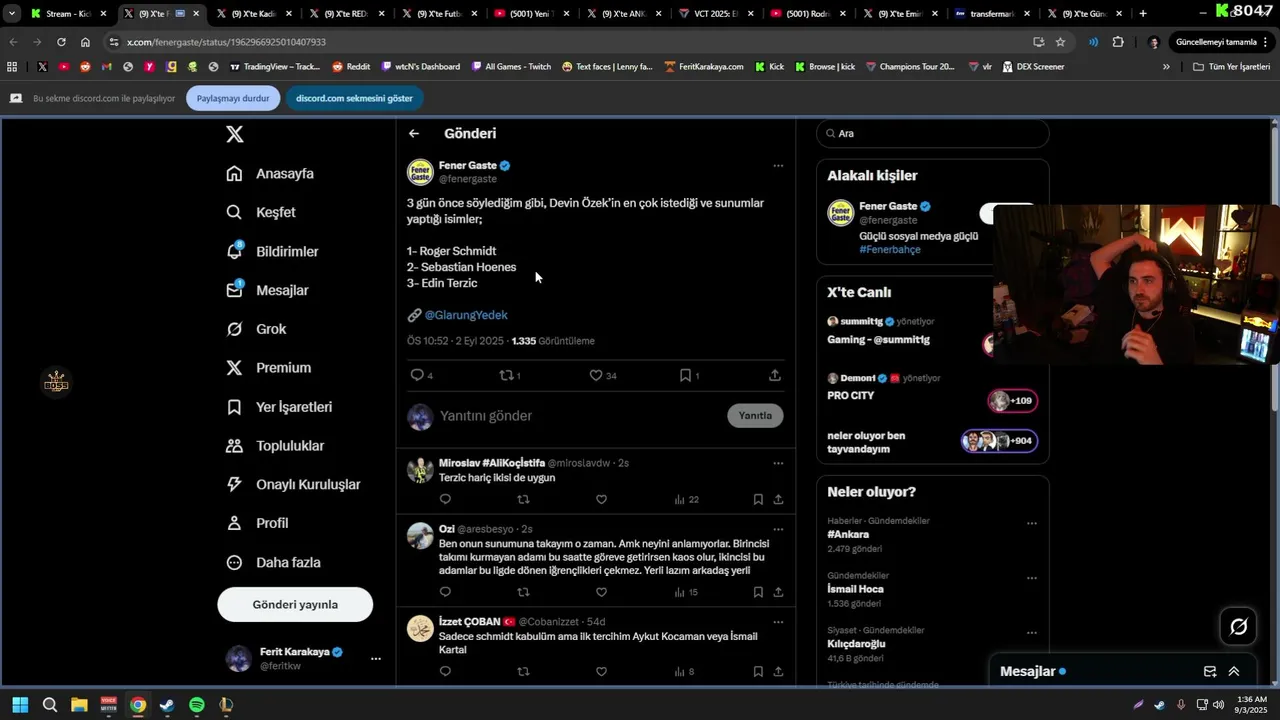
Task: Open a new browser tab
Action: coord(1143,14)
